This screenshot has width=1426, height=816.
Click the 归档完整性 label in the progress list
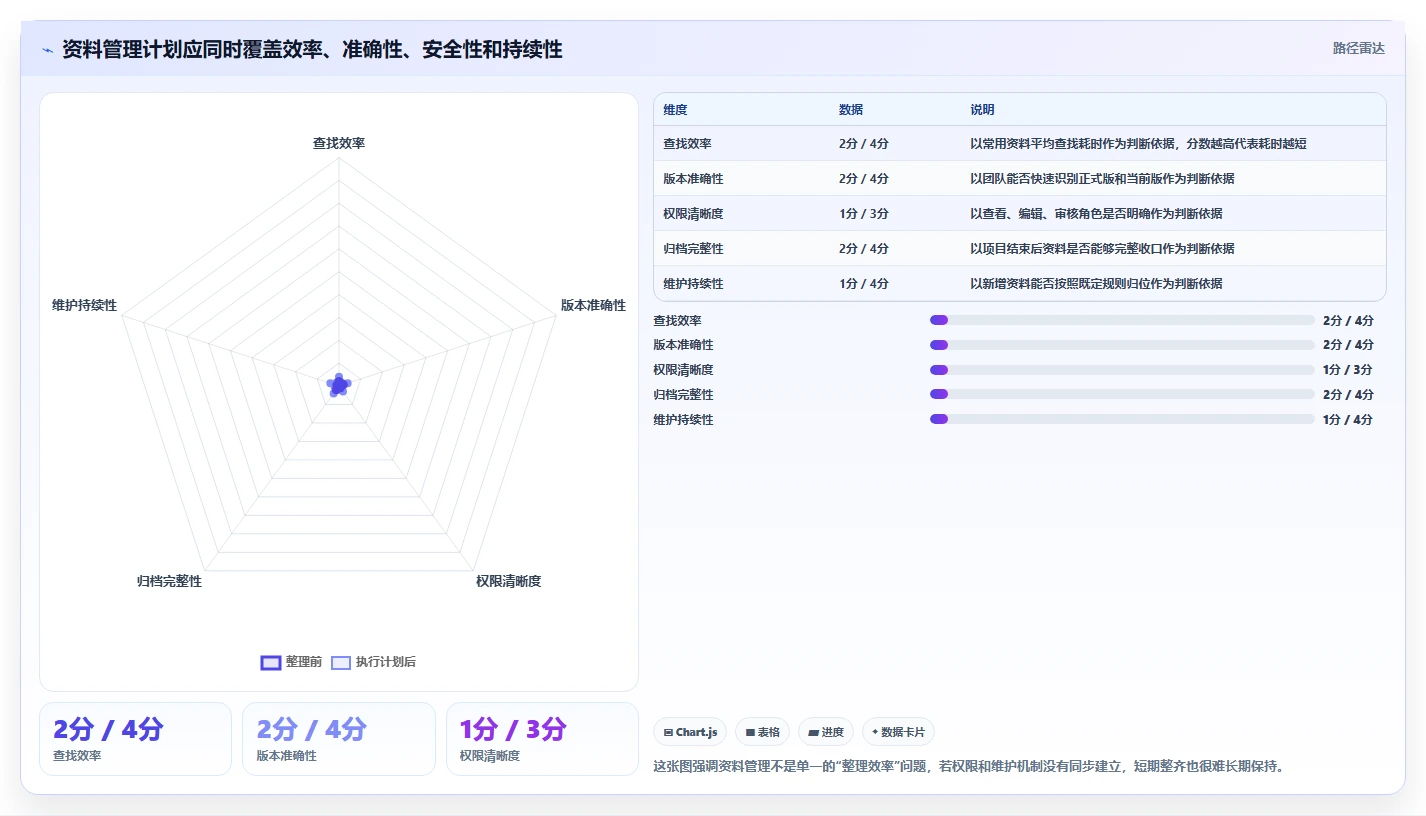click(x=684, y=395)
